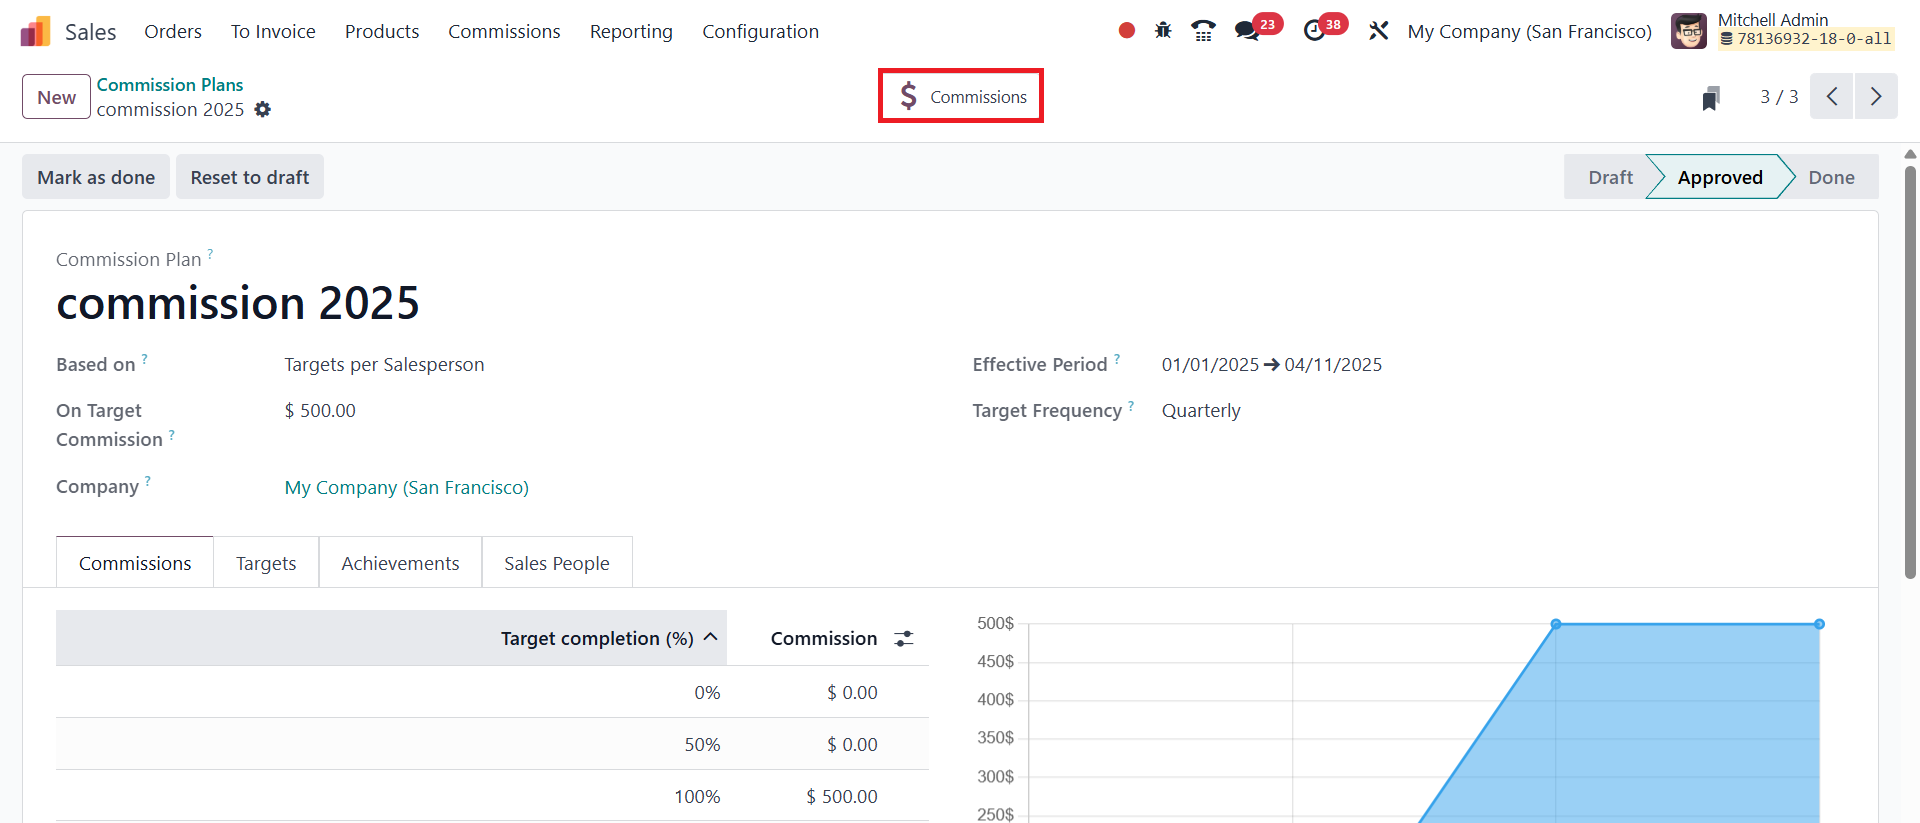Sort by Target completion (%) column
Image resolution: width=1920 pixels, height=823 pixels.
pos(597,639)
